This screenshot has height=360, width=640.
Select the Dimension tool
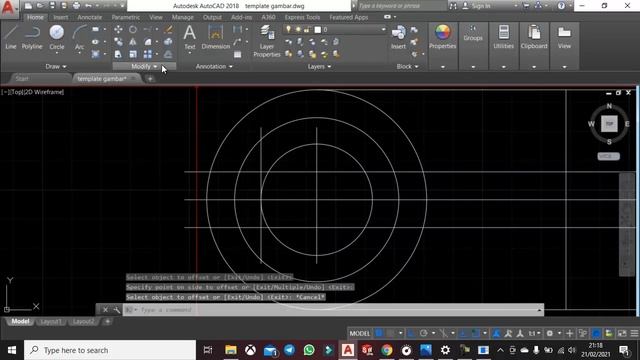pos(216,37)
